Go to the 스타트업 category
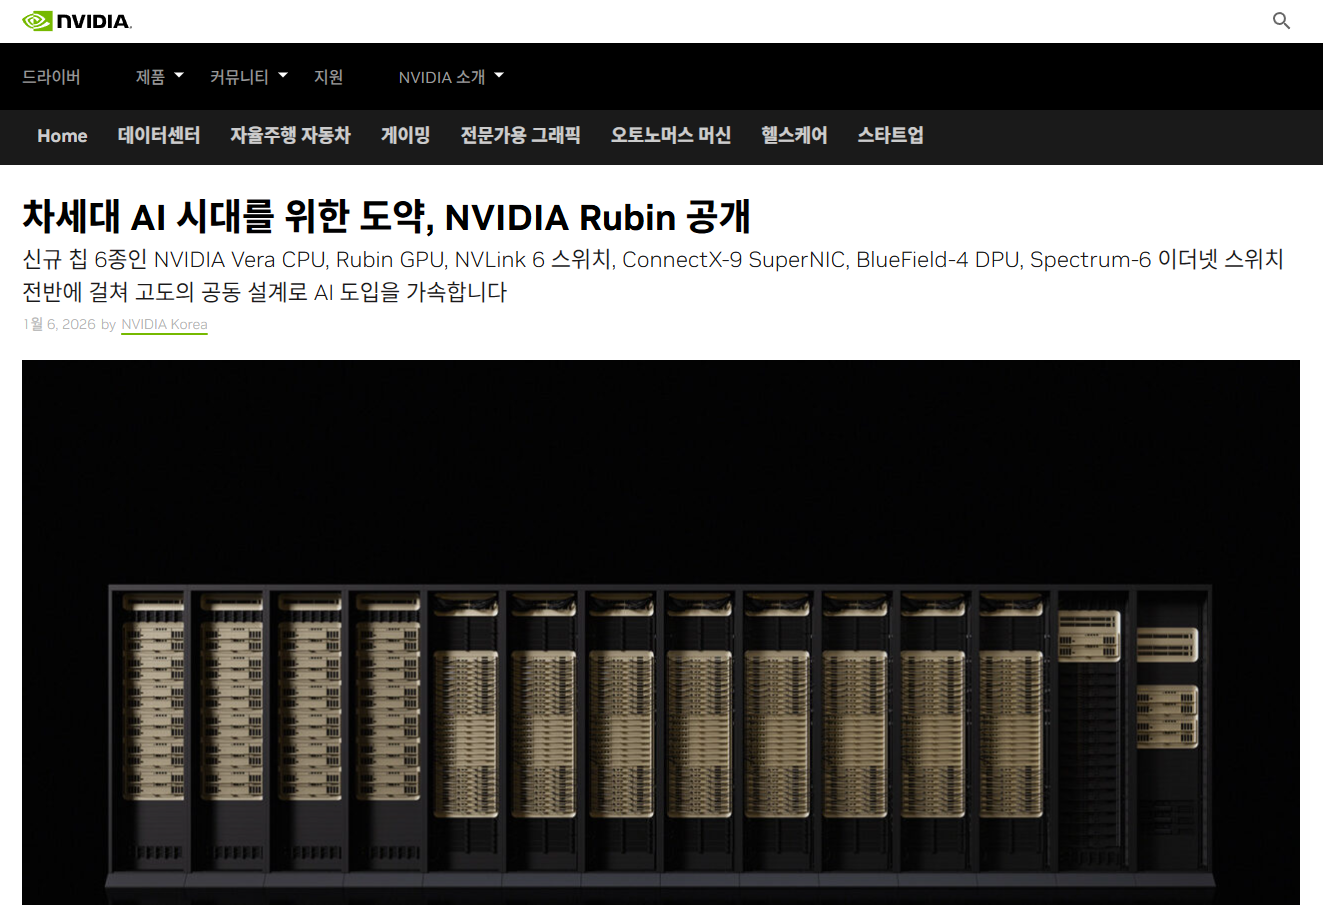 pos(890,136)
